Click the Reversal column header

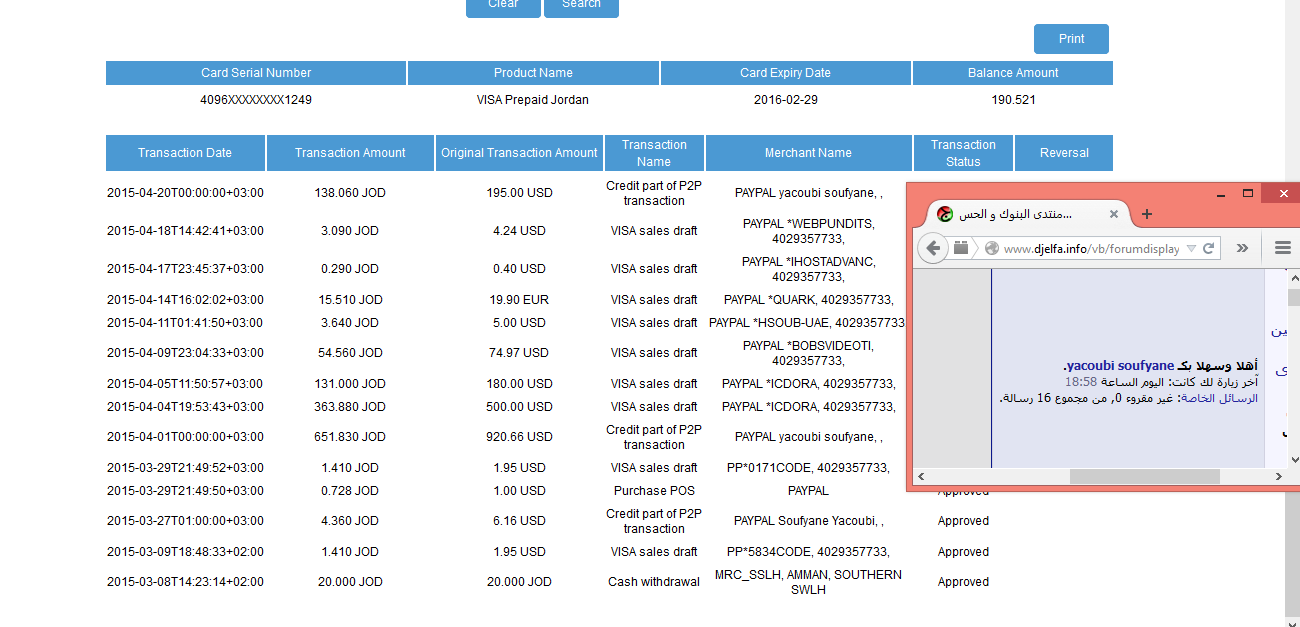[x=1064, y=153]
